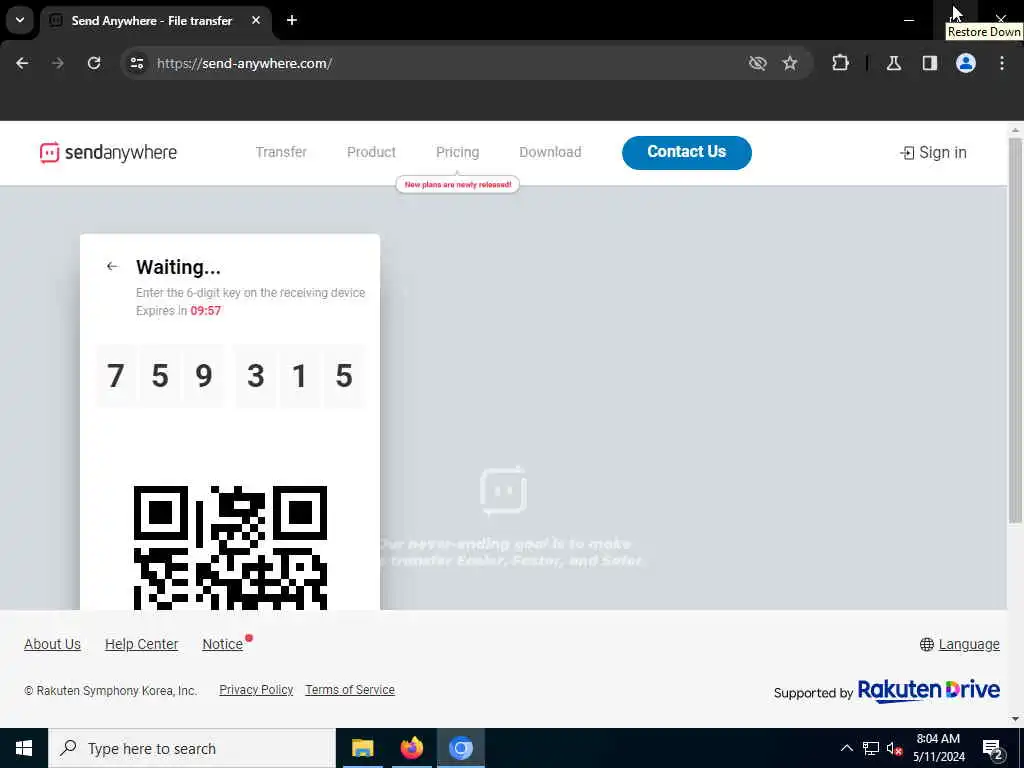Screen dimensions: 1024x768
Task: Click the eye-slash icon in the address bar
Action: tap(758, 63)
